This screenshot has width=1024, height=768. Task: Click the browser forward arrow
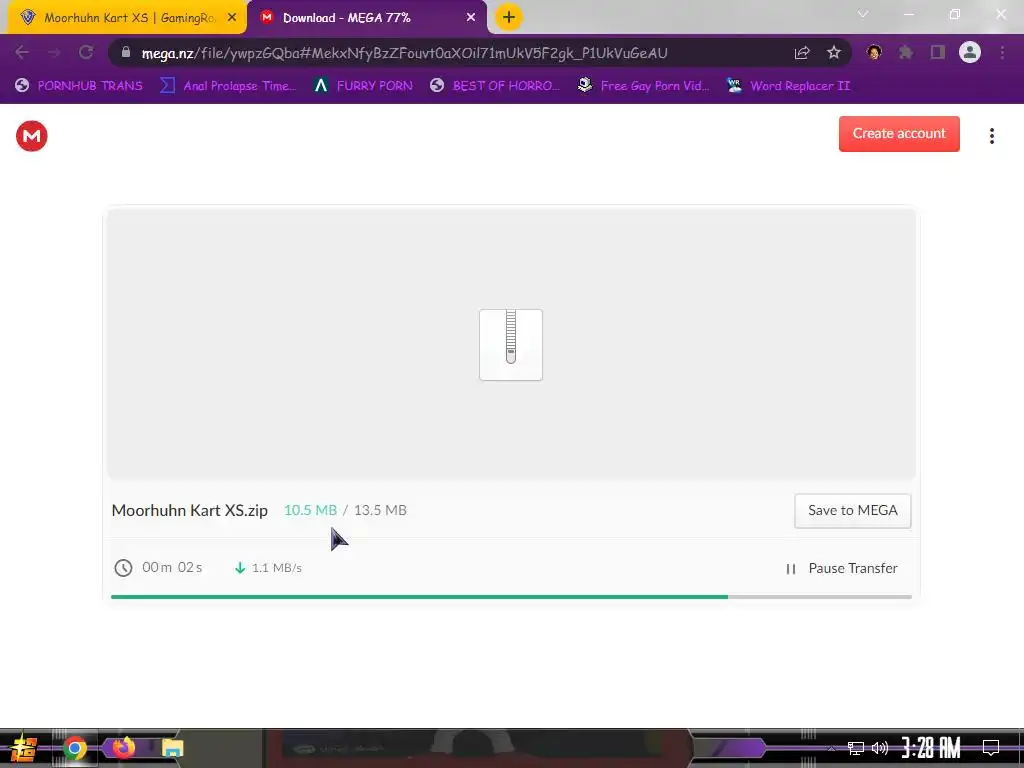(x=54, y=52)
